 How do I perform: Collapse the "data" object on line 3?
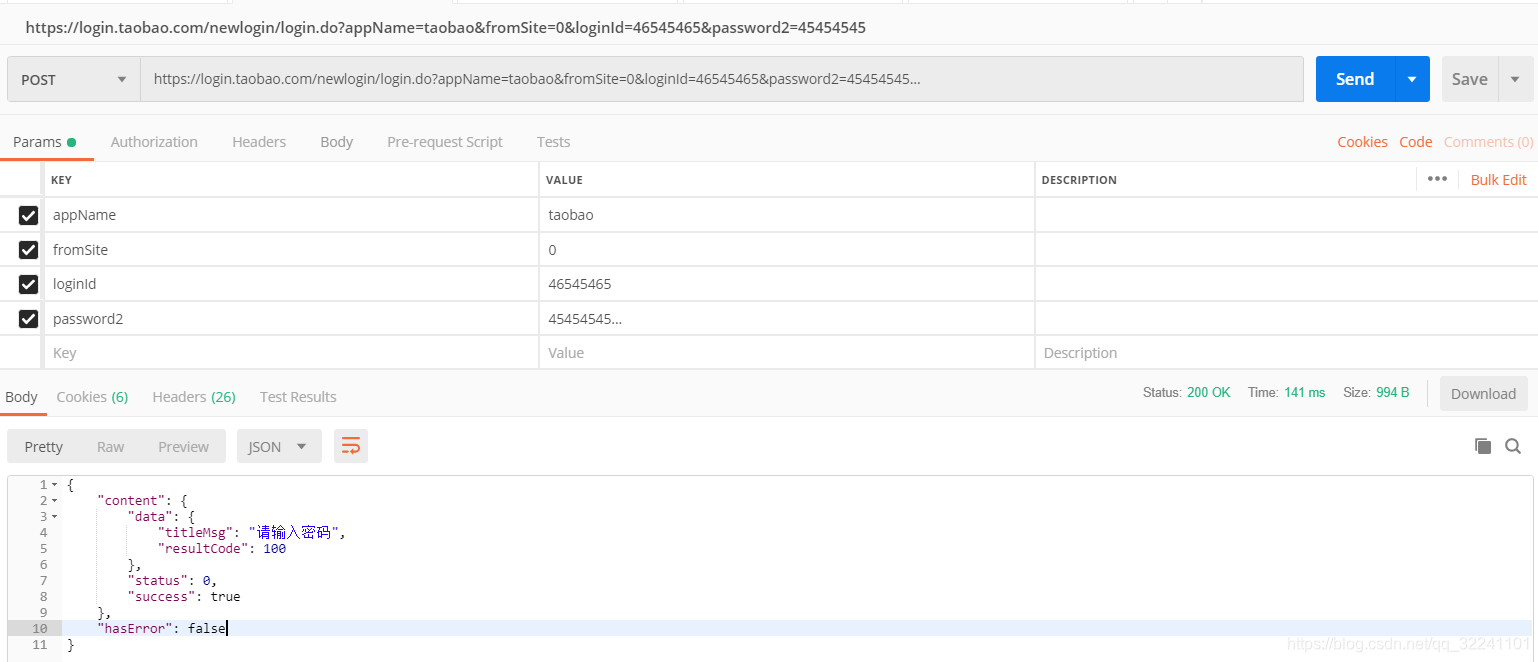point(54,517)
